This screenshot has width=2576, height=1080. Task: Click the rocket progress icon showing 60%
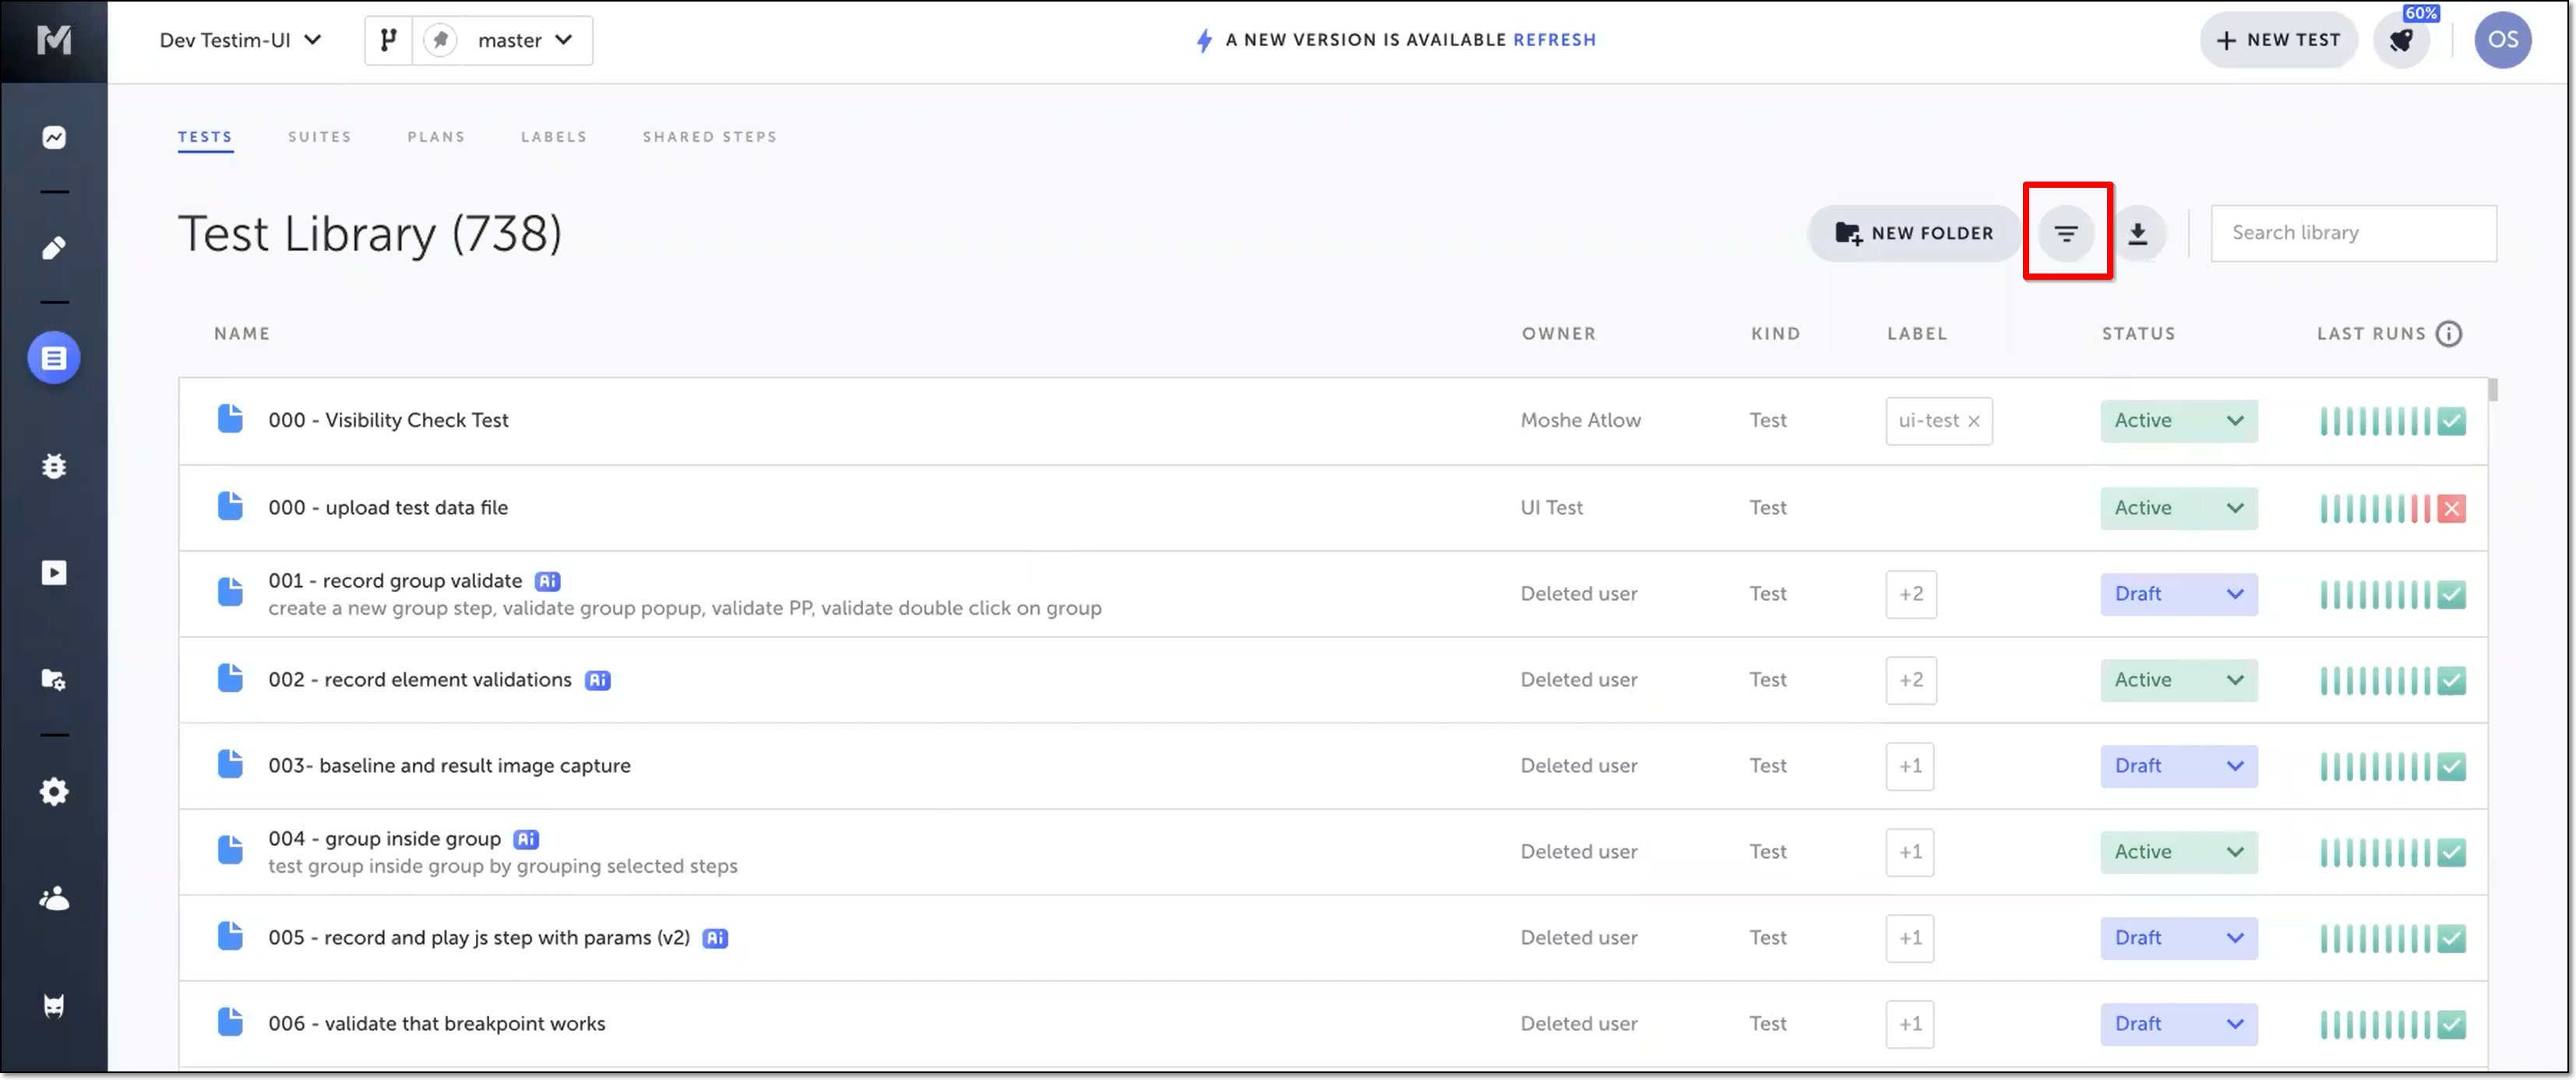click(2401, 40)
